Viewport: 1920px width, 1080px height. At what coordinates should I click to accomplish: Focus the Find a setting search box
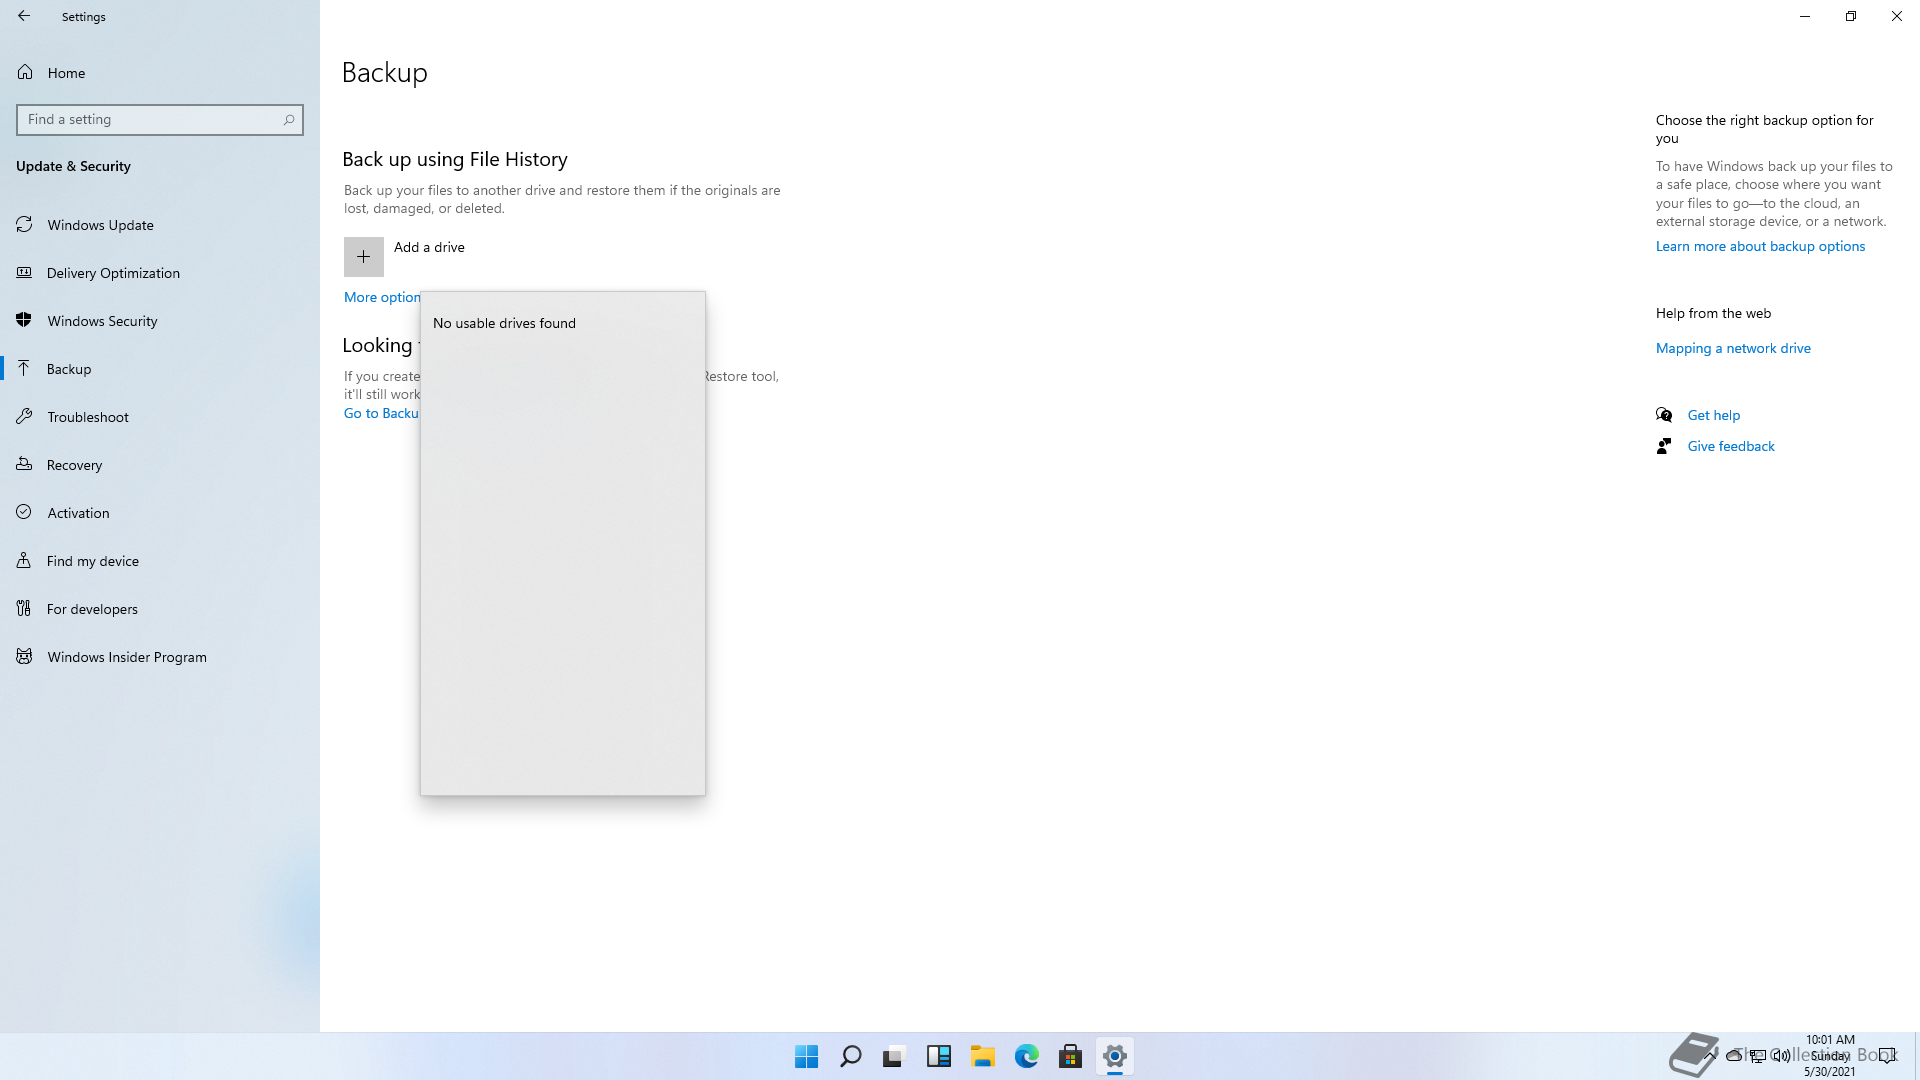pos(160,120)
